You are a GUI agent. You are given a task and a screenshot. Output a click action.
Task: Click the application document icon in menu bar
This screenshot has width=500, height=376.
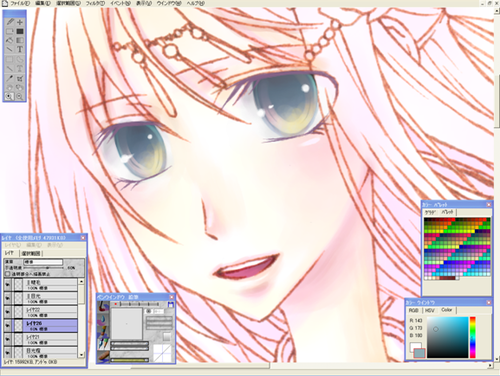[5, 3]
